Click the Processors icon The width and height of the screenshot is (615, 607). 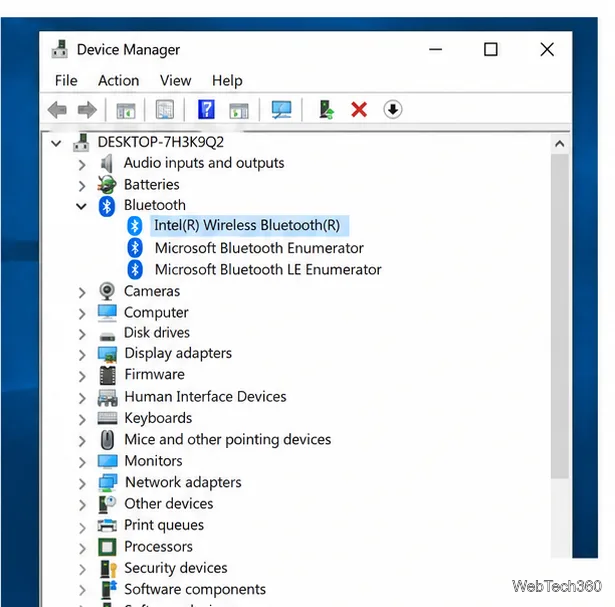(x=107, y=547)
